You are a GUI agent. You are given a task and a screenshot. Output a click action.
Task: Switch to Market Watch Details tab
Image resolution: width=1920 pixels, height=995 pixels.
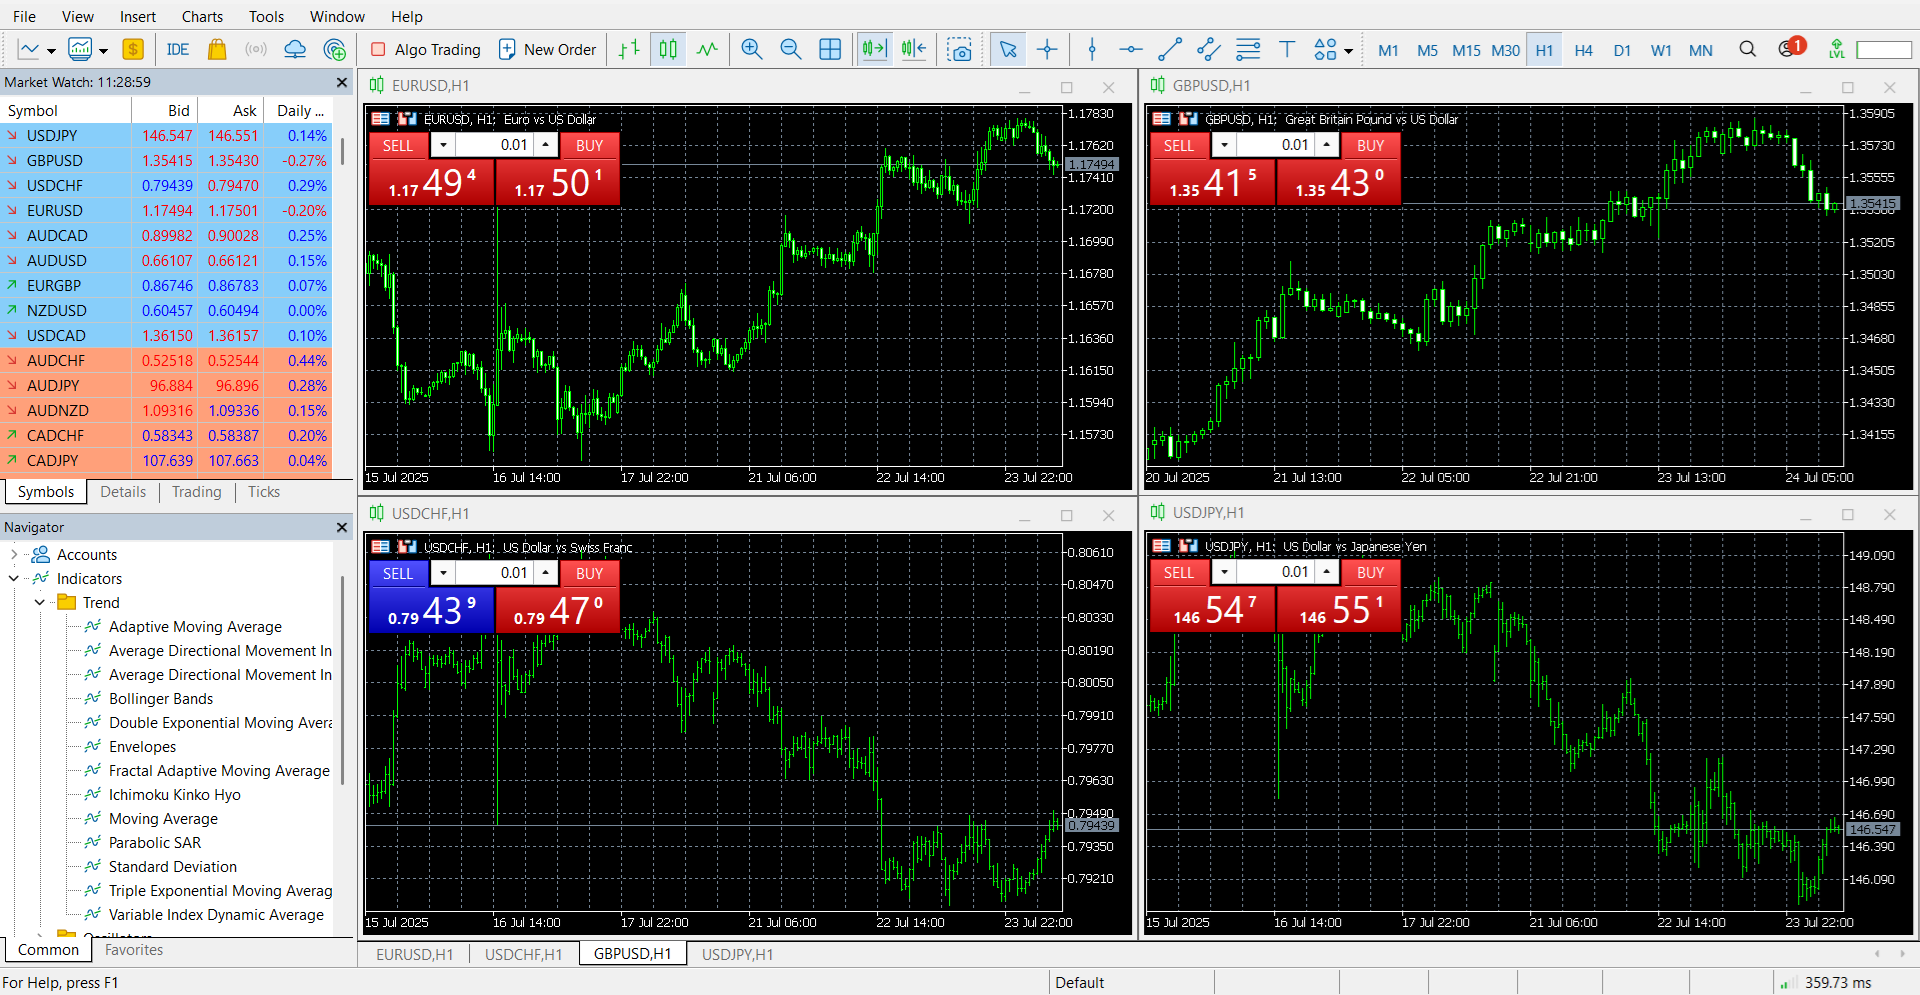pos(123,492)
